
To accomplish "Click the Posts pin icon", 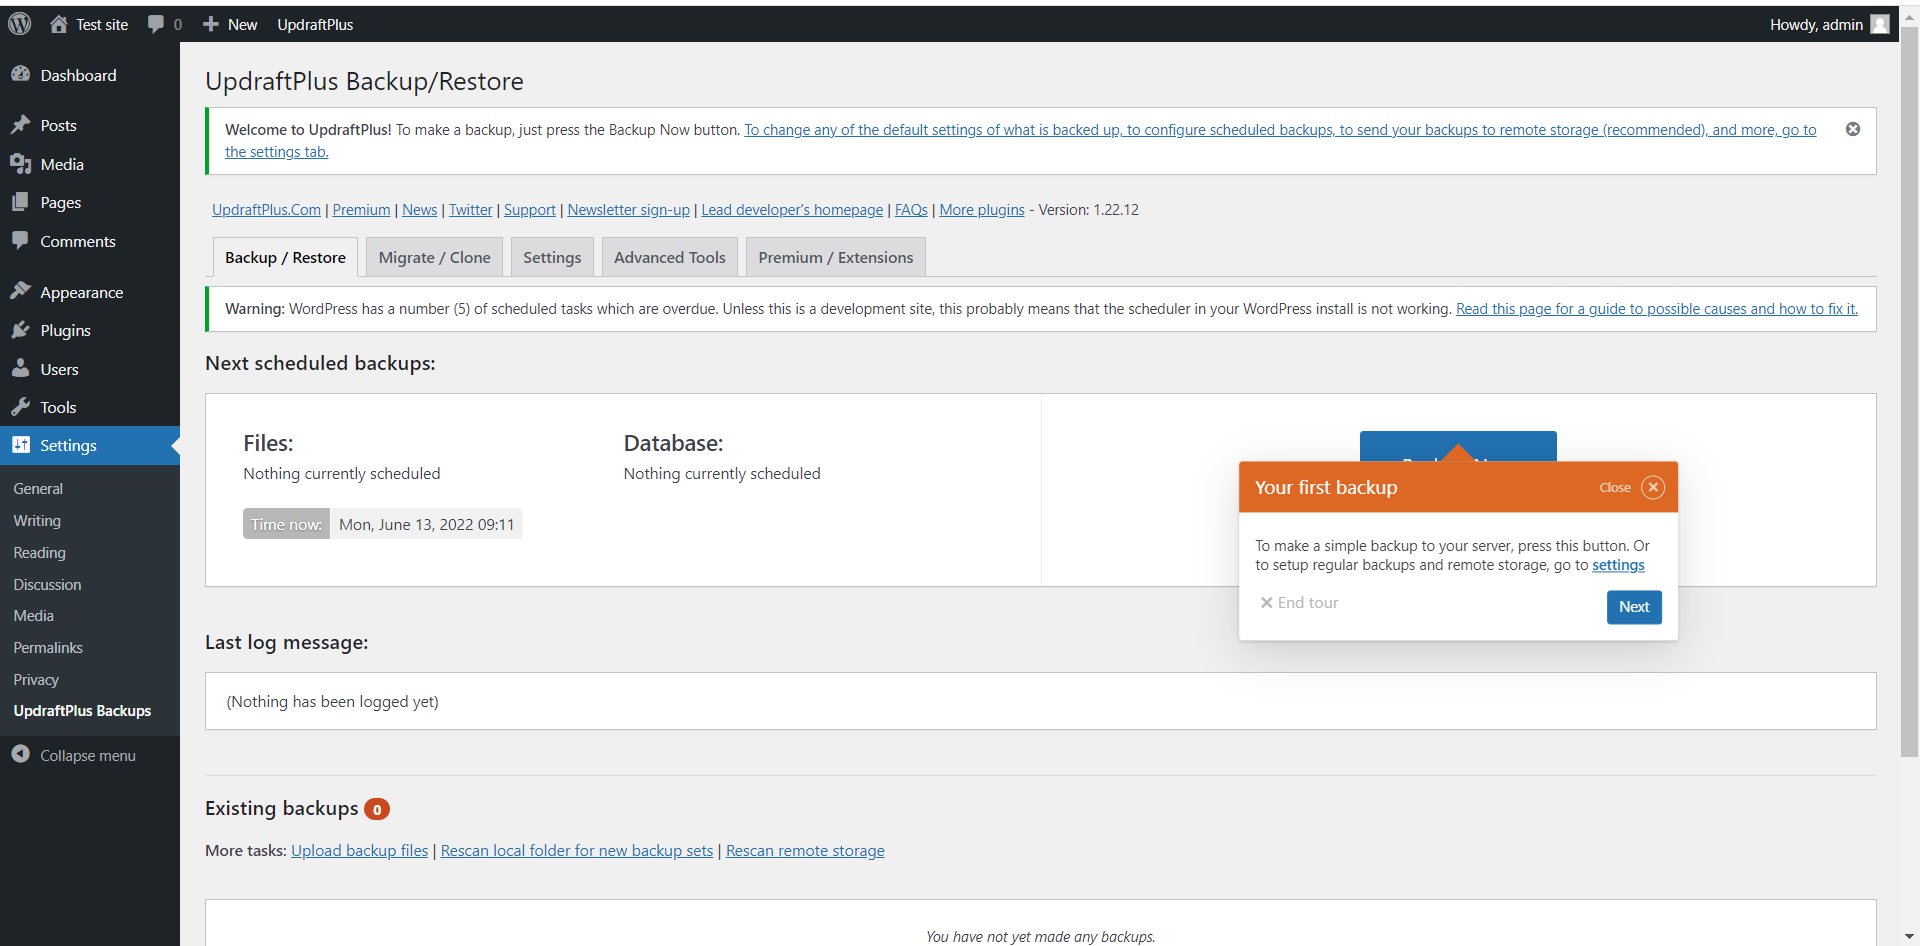I will [x=21, y=125].
